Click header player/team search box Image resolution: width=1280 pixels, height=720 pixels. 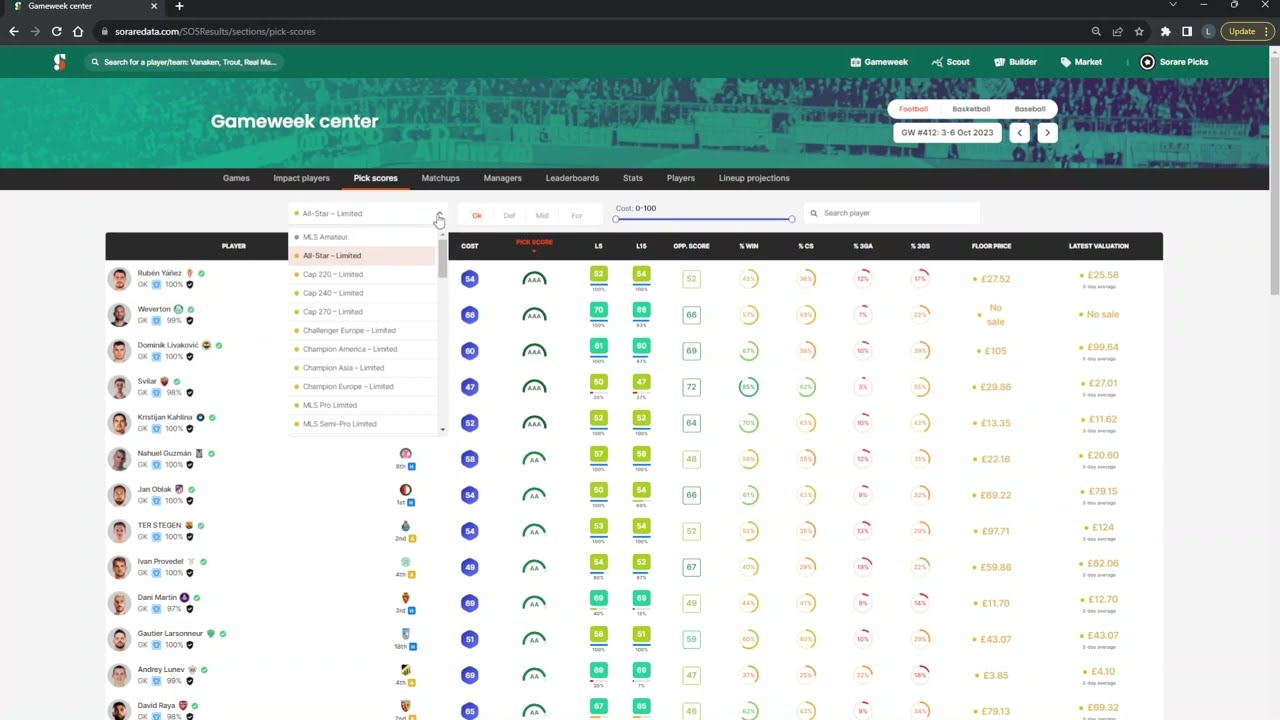[x=182, y=62]
